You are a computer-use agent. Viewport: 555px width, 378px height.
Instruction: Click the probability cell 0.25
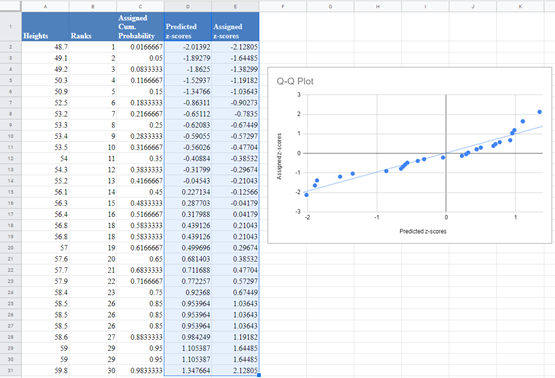(141, 125)
